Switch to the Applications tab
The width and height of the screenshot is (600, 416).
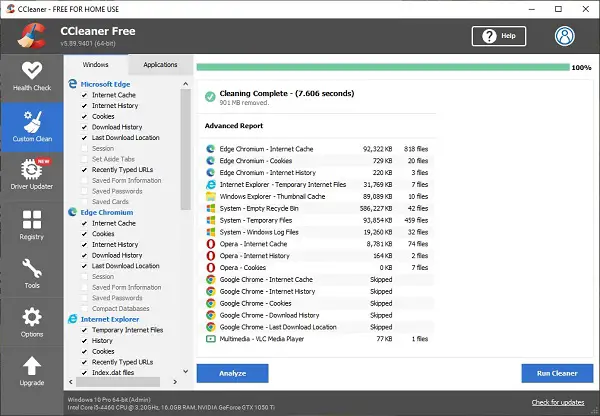[x=160, y=65]
